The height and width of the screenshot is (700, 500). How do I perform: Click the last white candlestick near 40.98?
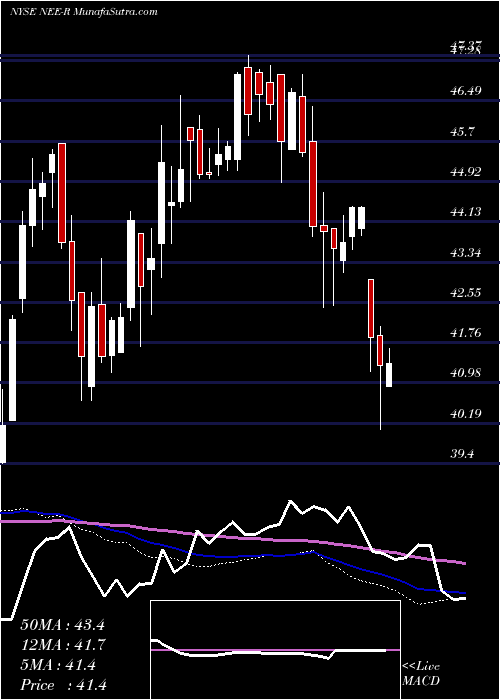tap(389, 375)
